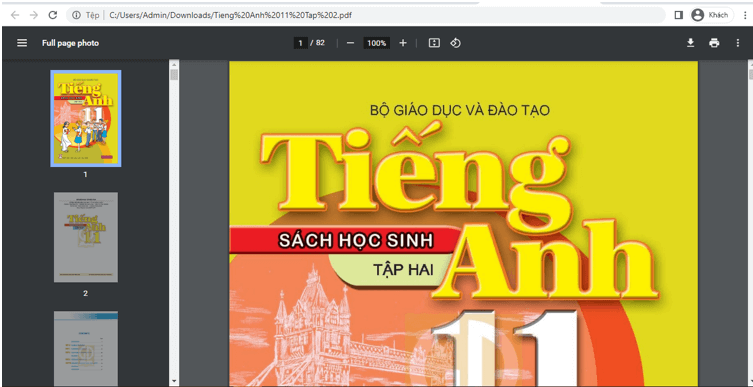This screenshot has width=753, height=387.
Task: Open the Khách guest profile button
Action: pos(711,15)
